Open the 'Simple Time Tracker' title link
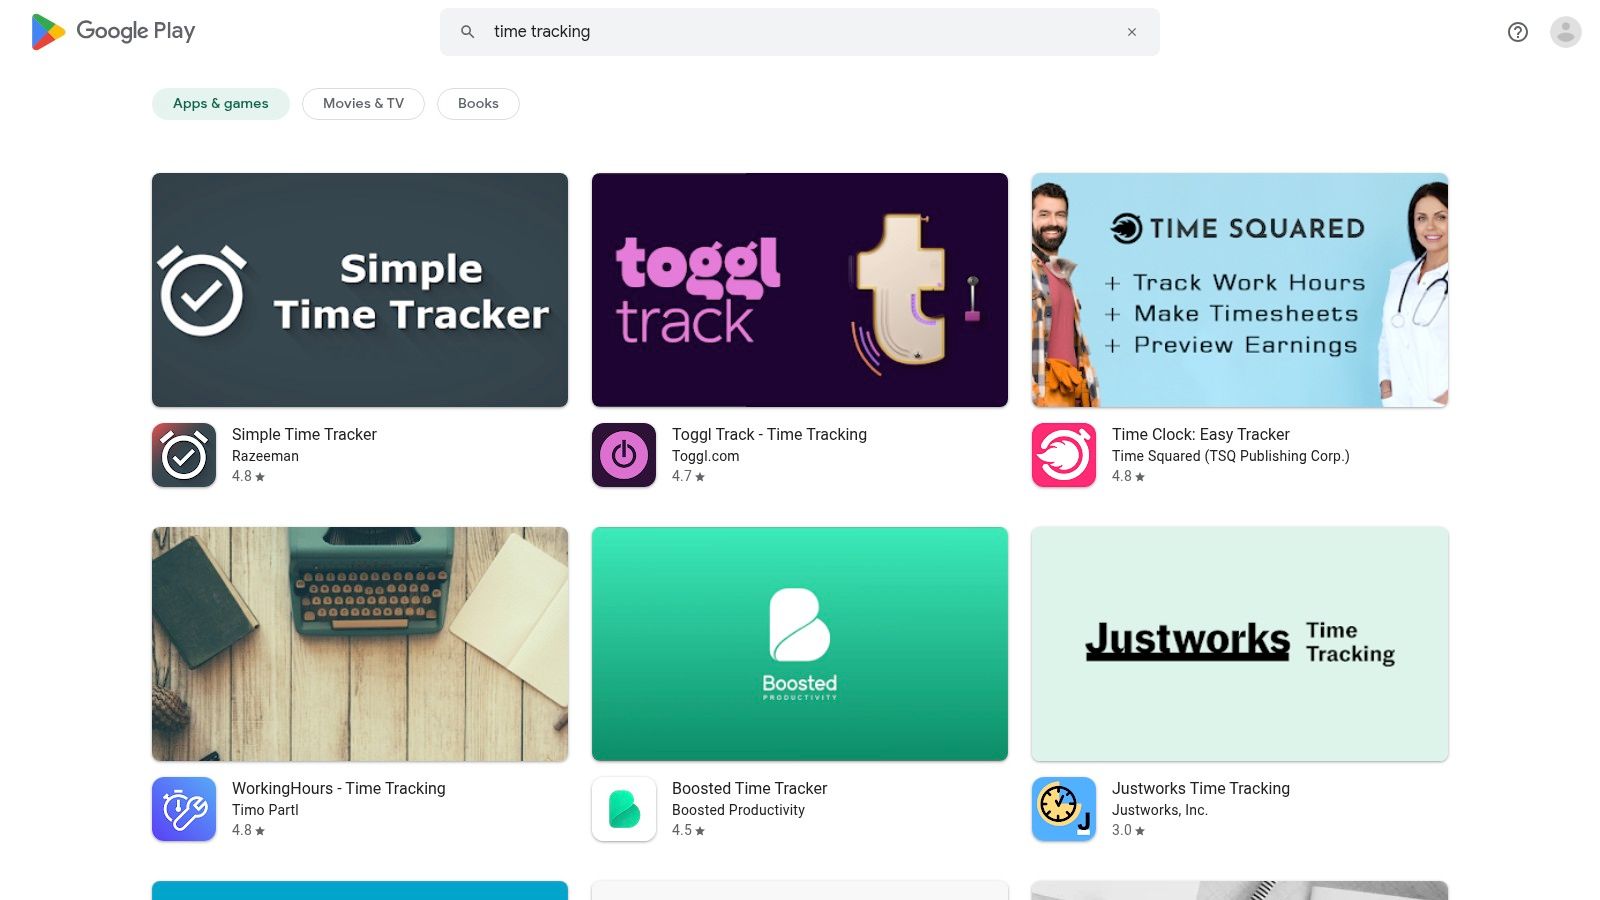Screen dimensions: 1600x900 304,434
